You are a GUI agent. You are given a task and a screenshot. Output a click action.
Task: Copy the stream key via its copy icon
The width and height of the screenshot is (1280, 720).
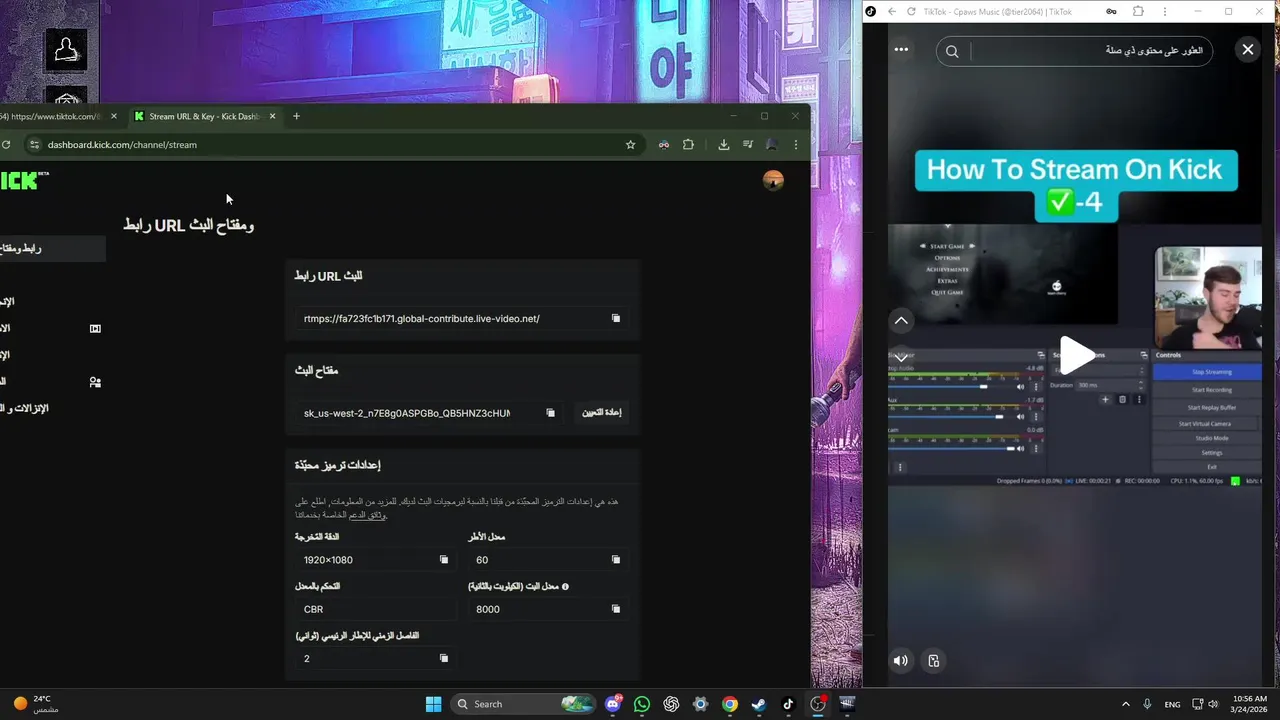[550, 412]
